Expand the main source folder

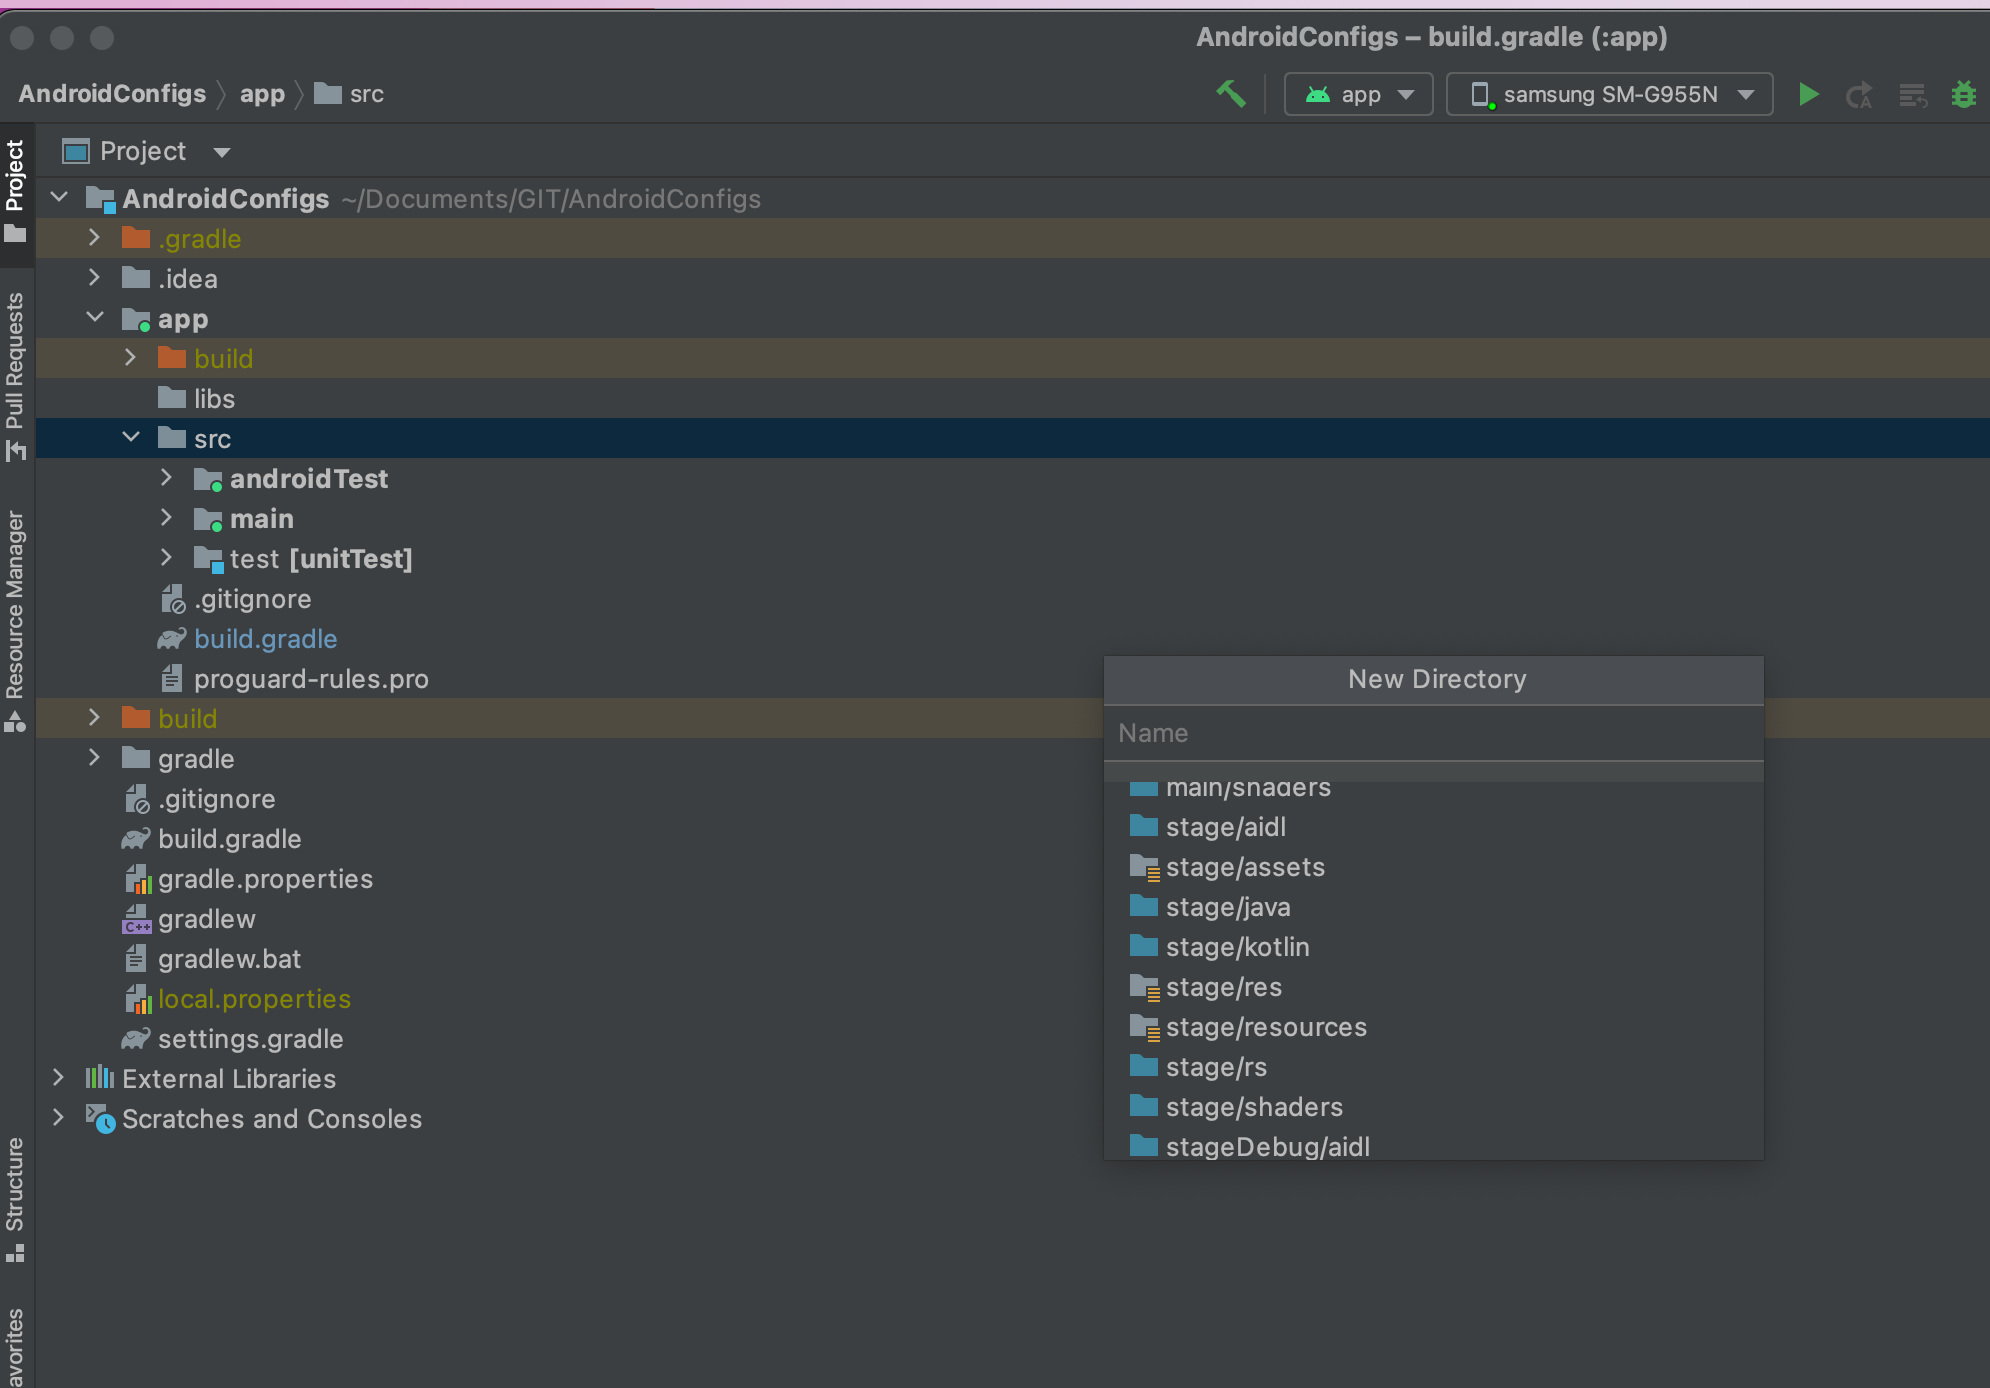pyautogui.click(x=166, y=517)
